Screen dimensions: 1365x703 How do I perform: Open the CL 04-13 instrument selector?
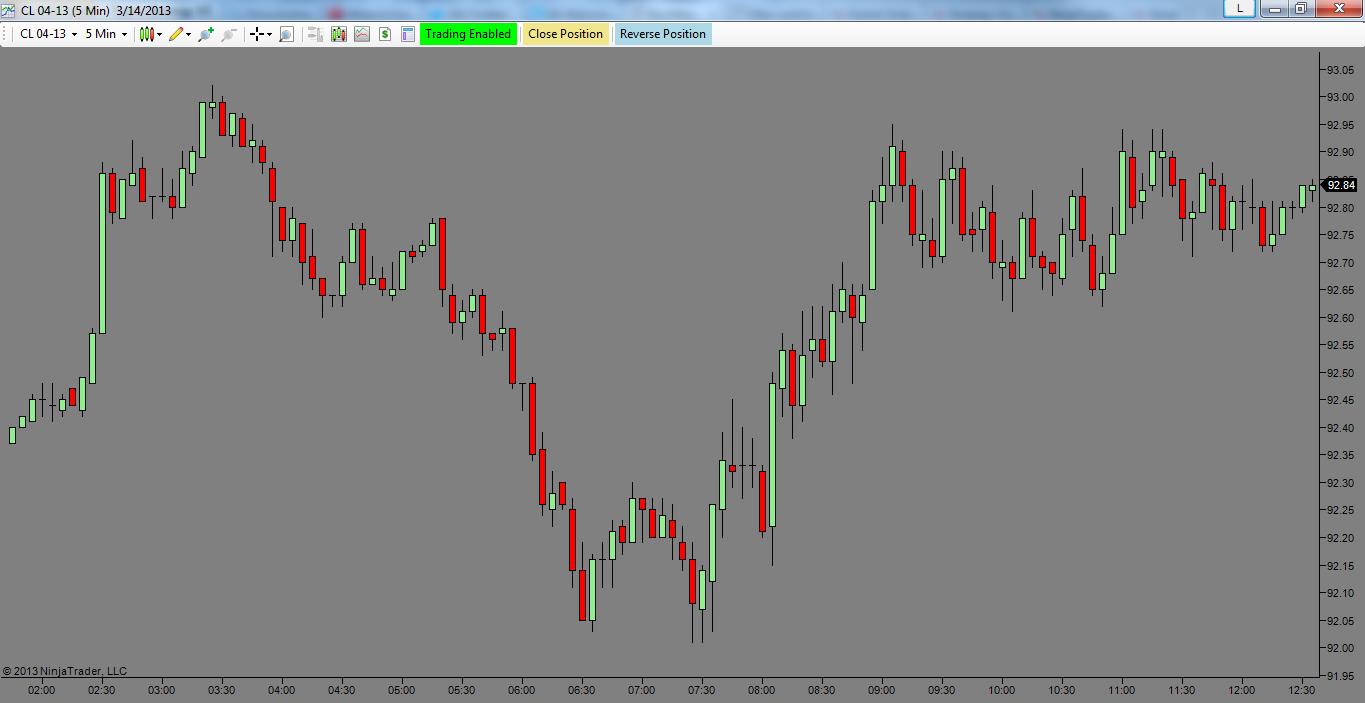pyautogui.click(x=48, y=34)
